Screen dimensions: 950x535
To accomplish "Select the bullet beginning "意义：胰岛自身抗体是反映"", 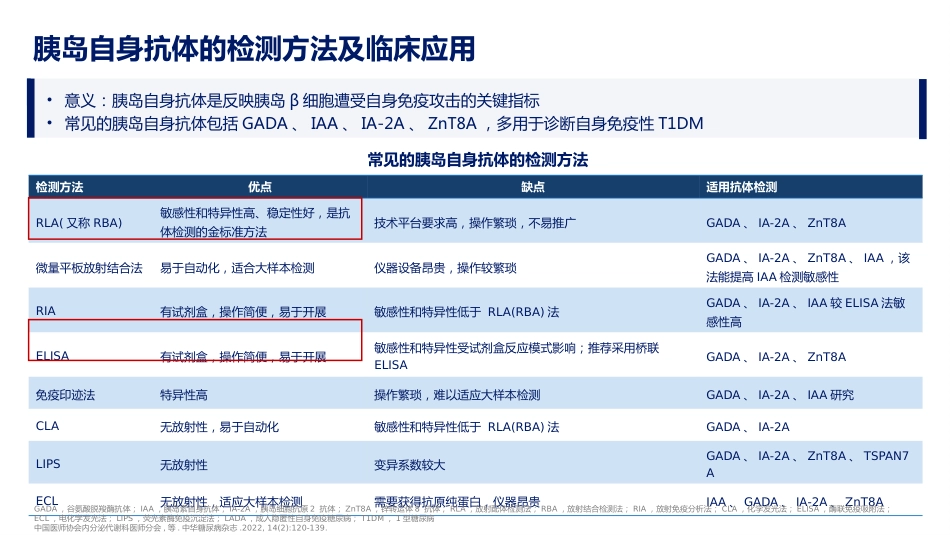I will (x=302, y=101).
